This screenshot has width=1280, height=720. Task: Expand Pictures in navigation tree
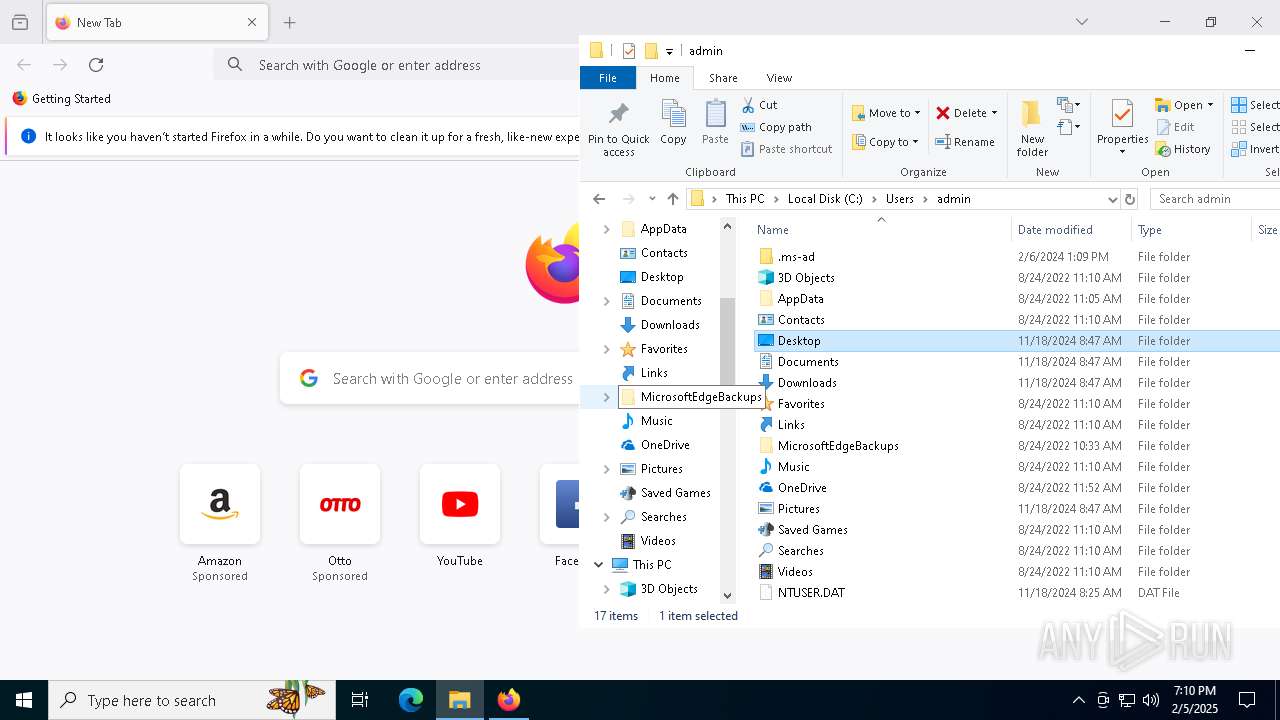(606, 469)
